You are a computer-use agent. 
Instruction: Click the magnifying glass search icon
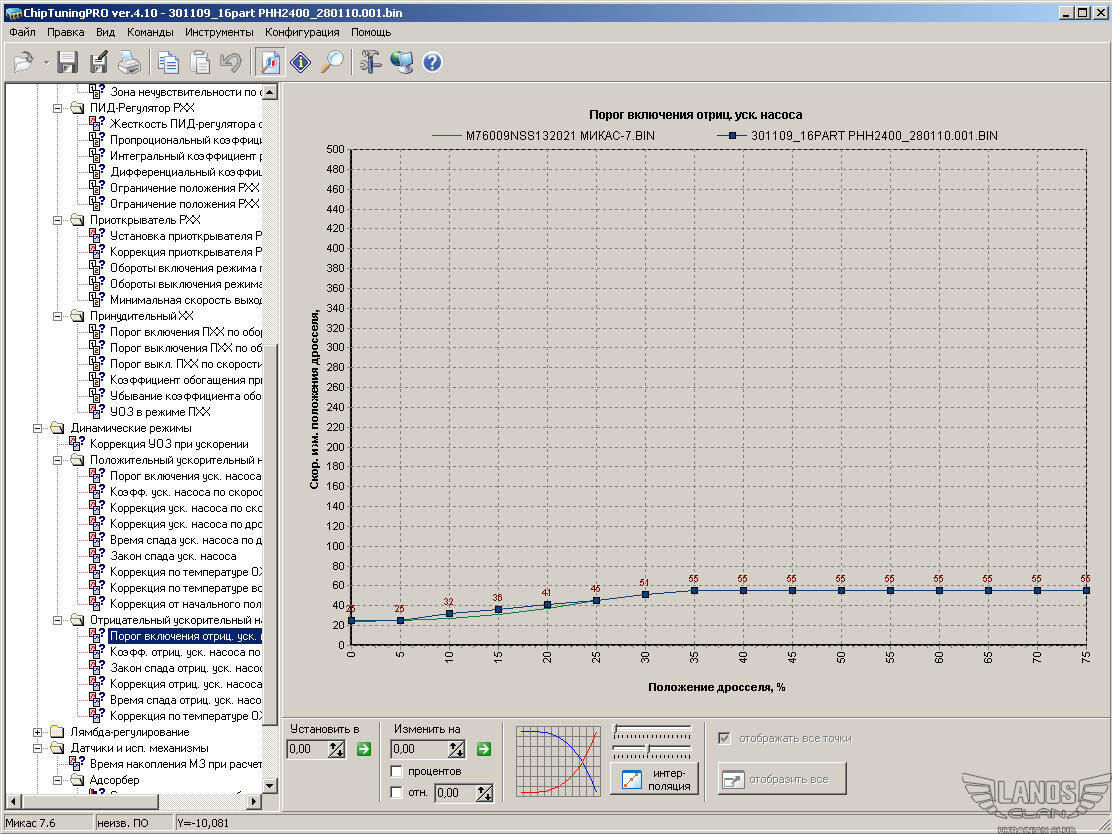(332, 62)
